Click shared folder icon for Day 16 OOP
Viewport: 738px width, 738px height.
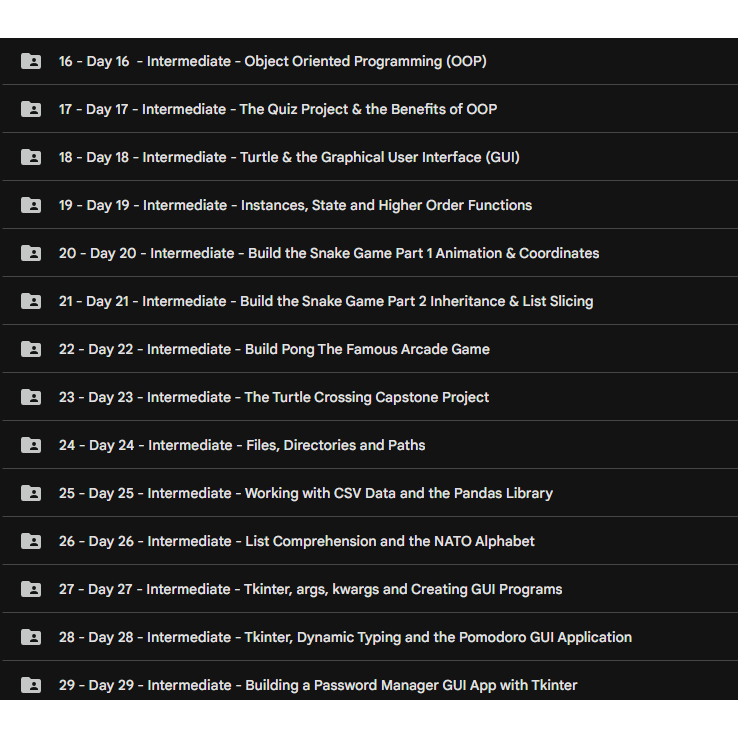tap(31, 61)
